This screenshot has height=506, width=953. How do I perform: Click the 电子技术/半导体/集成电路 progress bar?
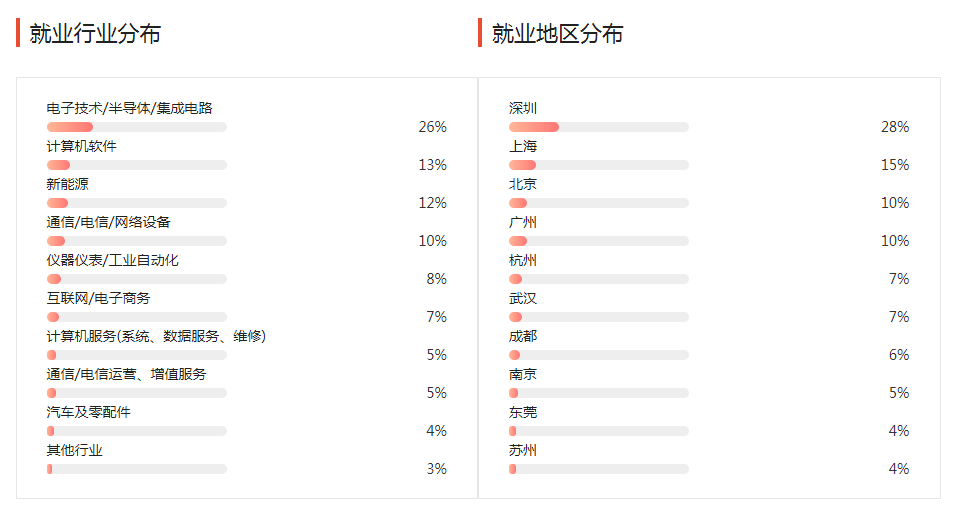(136, 127)
